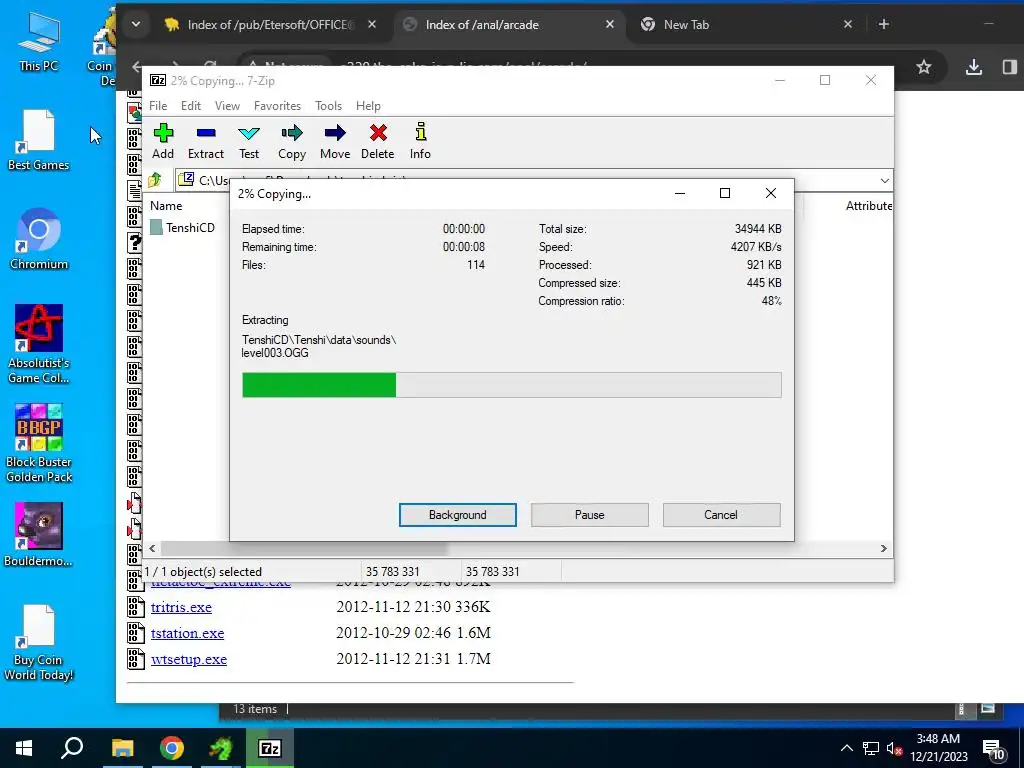This screenshot has height=768, width=1024.
Task: Open the View menu
Action: 227,106
